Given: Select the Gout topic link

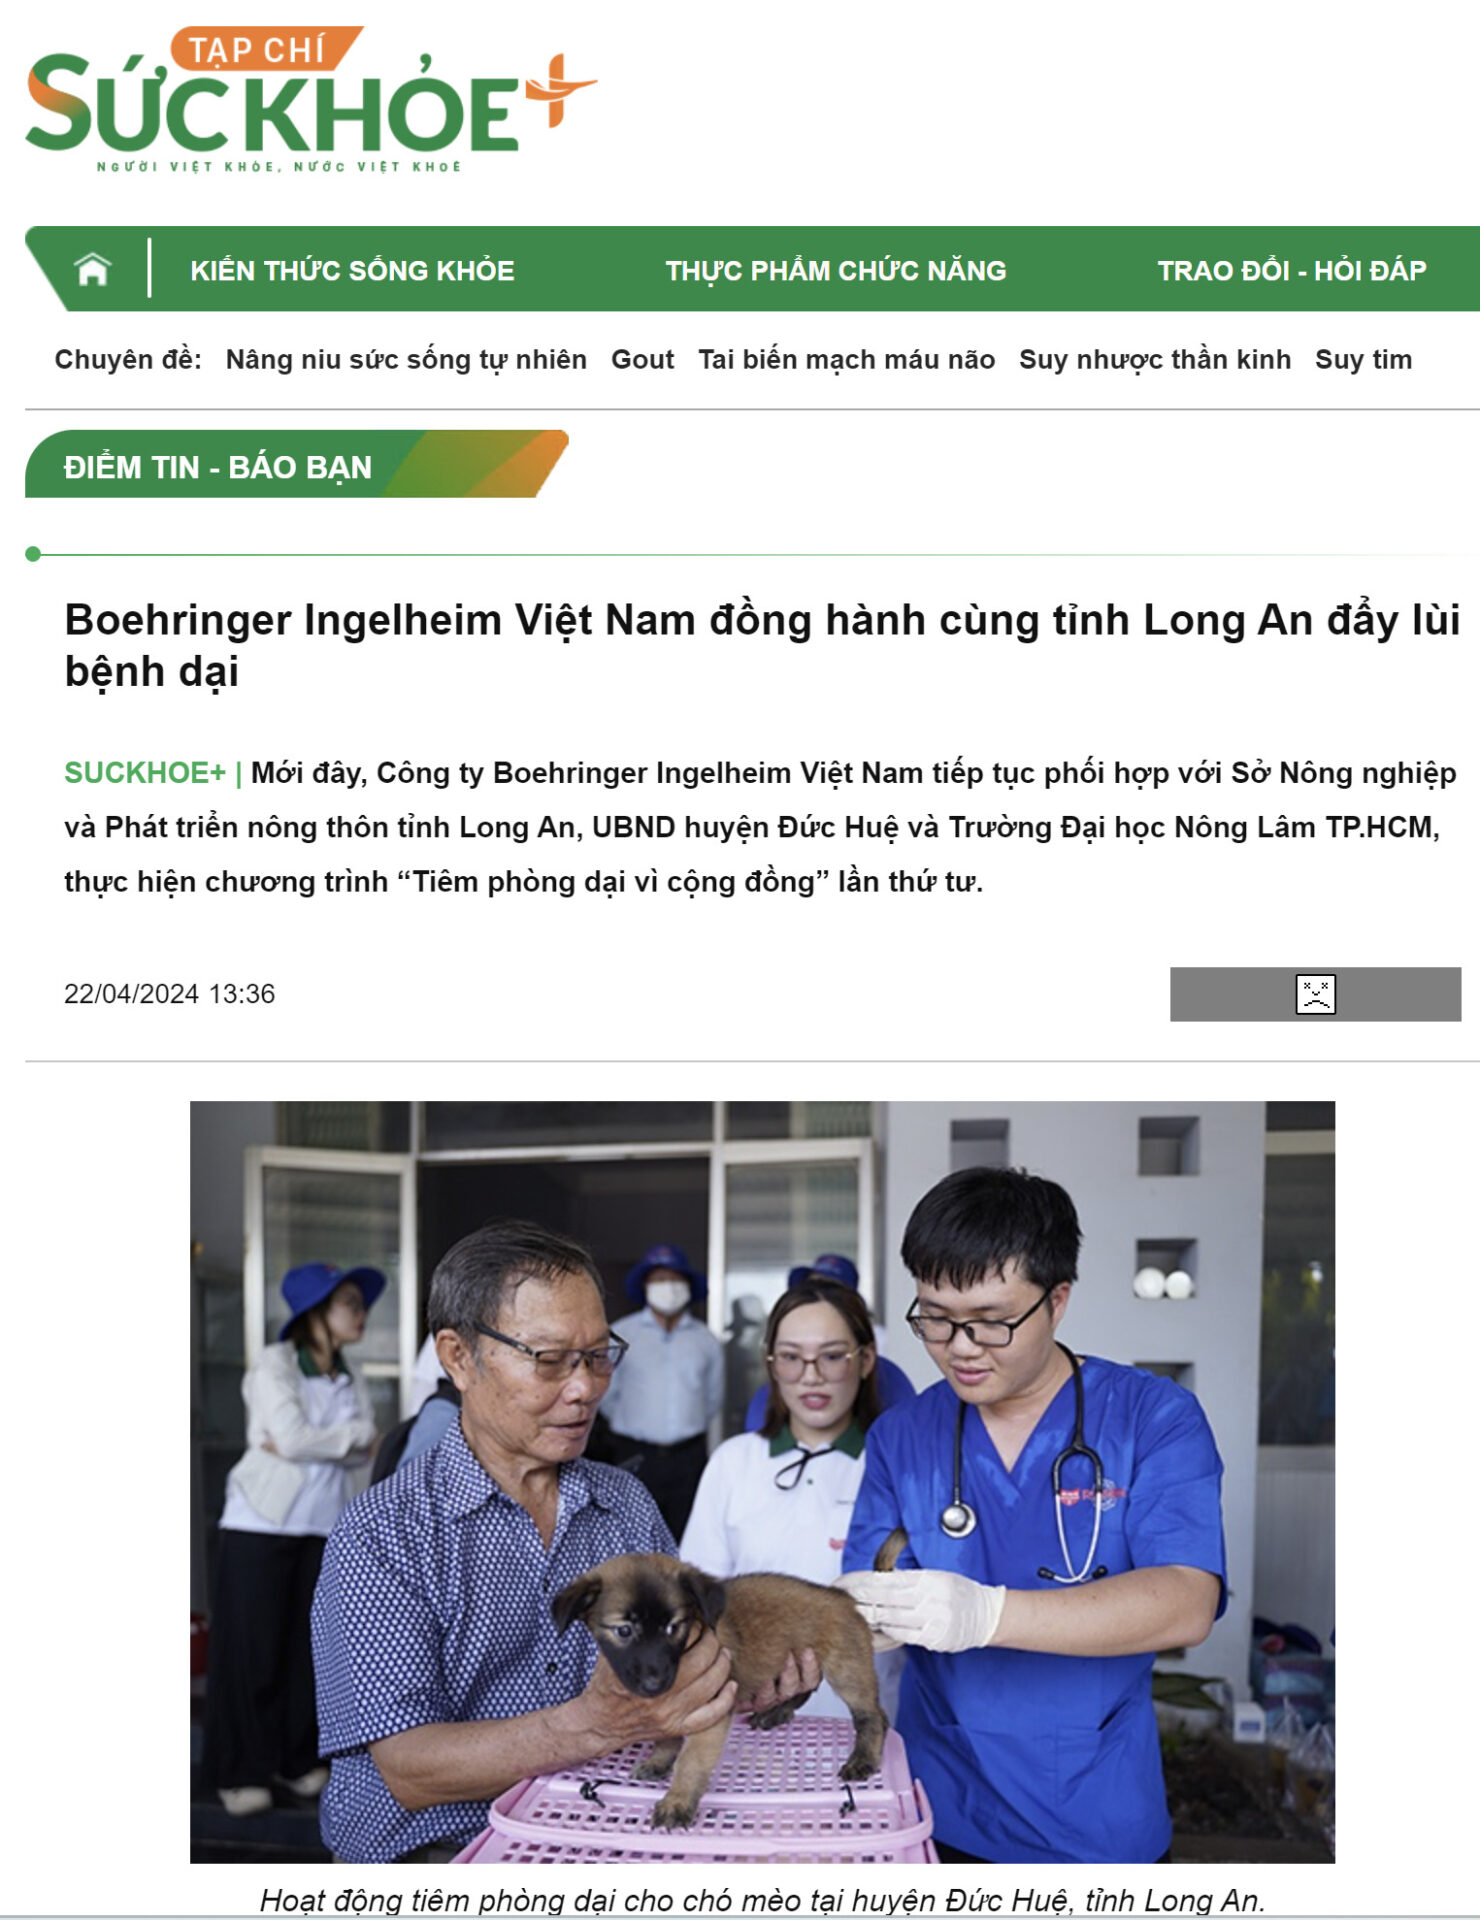Looking at the screenshot, I should coord(643,359).
